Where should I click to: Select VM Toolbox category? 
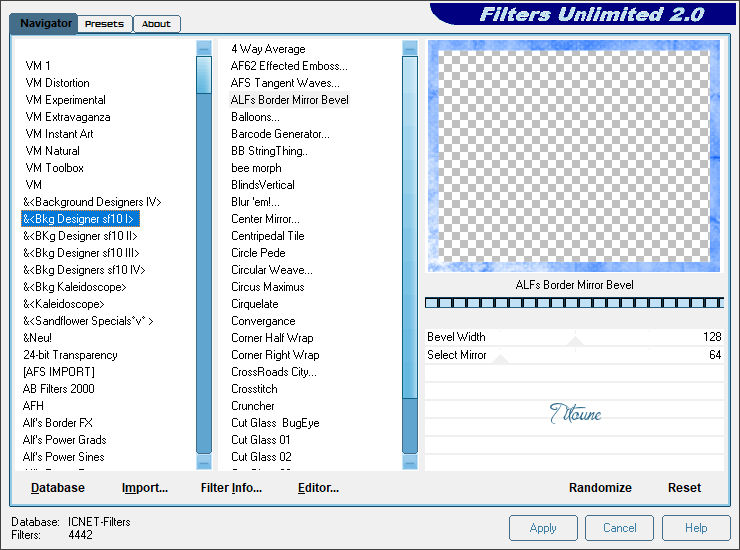click(x=54, y=168)
